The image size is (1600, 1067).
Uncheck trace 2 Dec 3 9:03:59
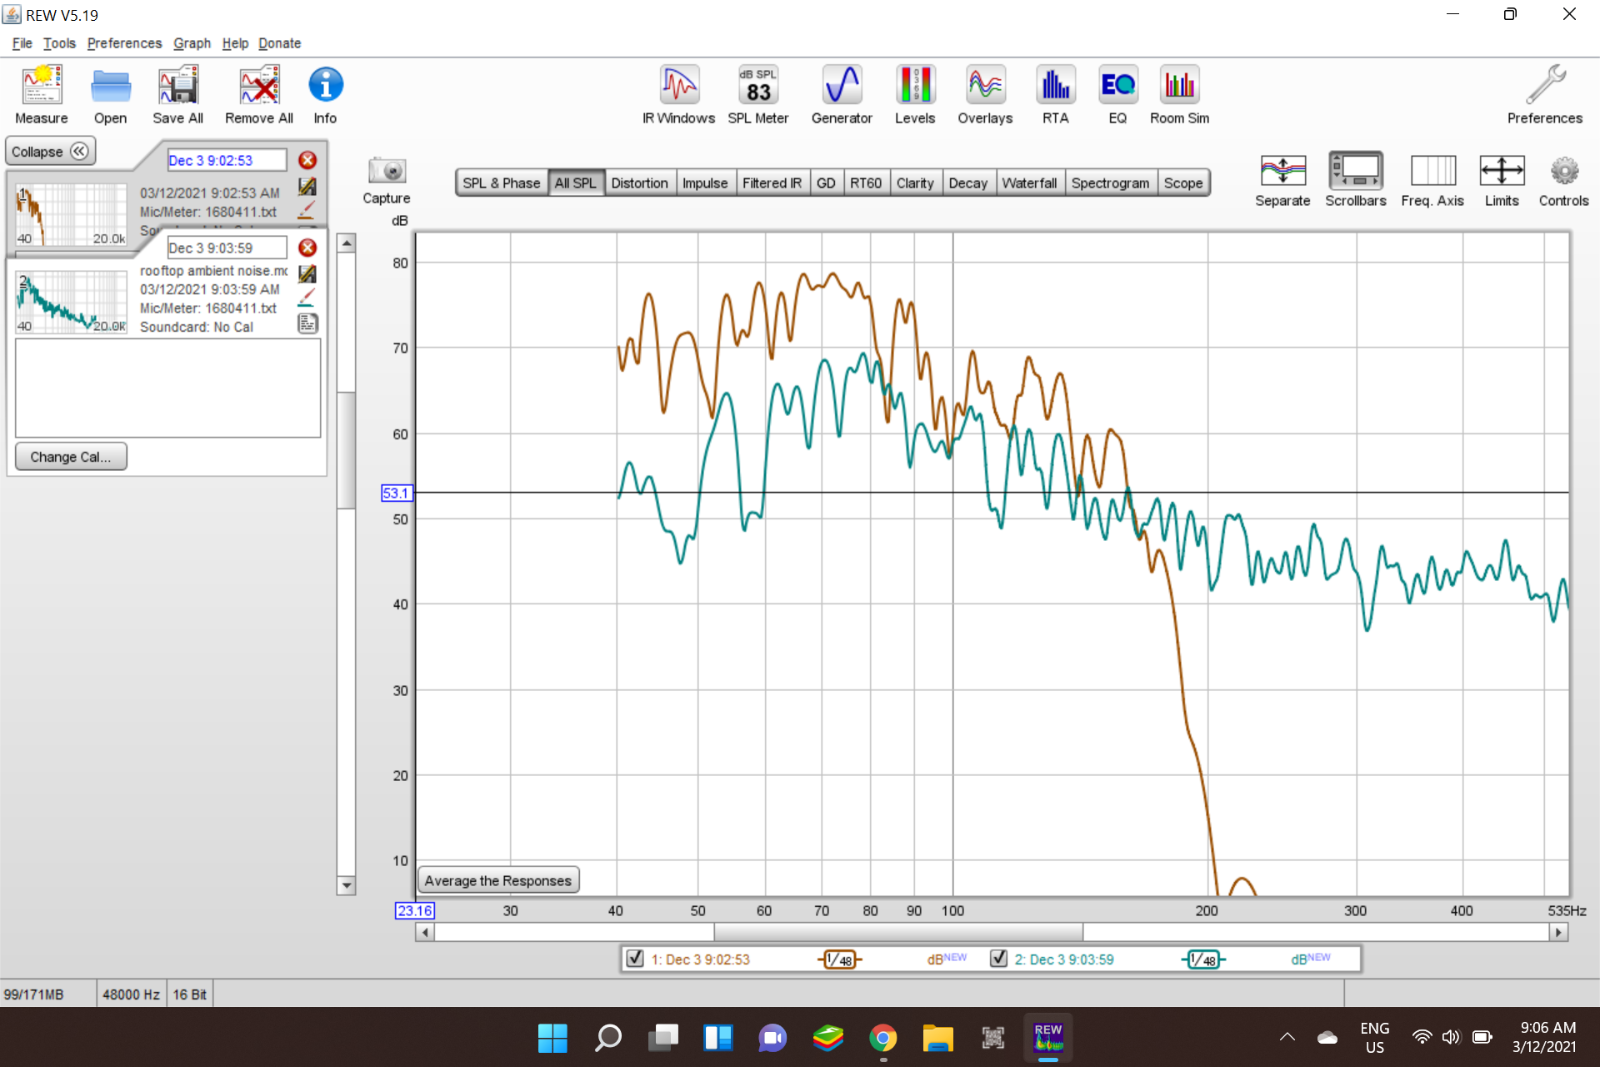tap(998, 958)
